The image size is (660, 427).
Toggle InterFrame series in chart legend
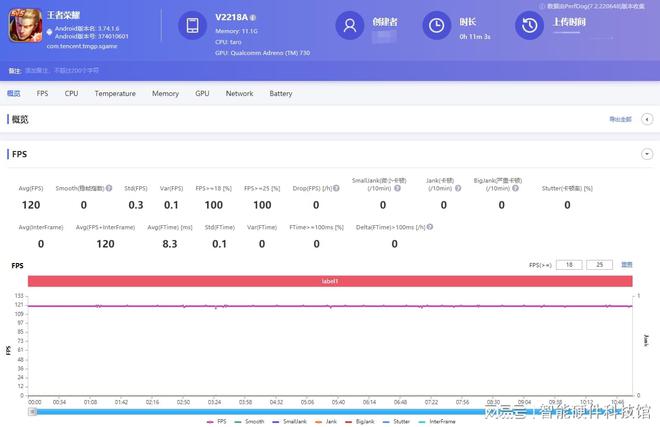click(437, 422)
